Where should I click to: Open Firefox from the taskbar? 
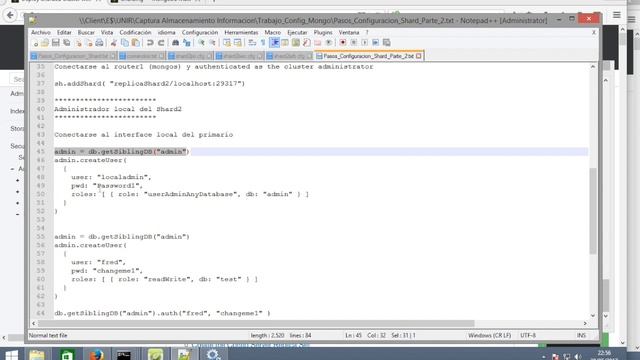(x=96, y=354)
